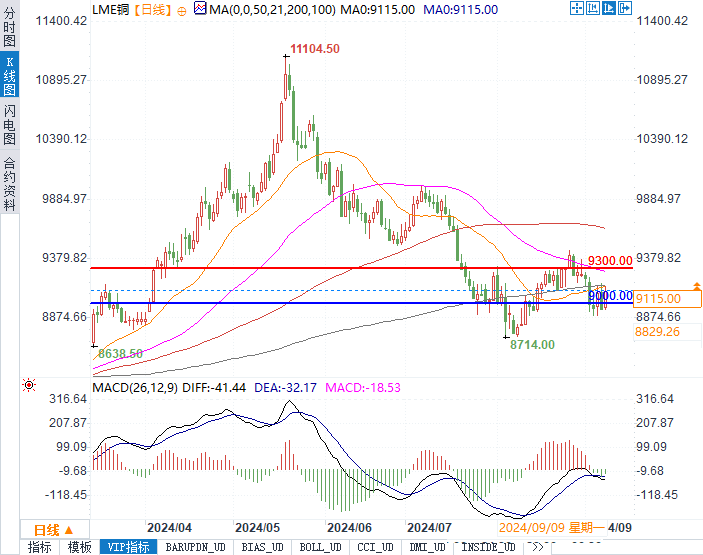Select the K线图 side tab
Image resolution: width=703 pixels, height=555 pixels.
9,75
